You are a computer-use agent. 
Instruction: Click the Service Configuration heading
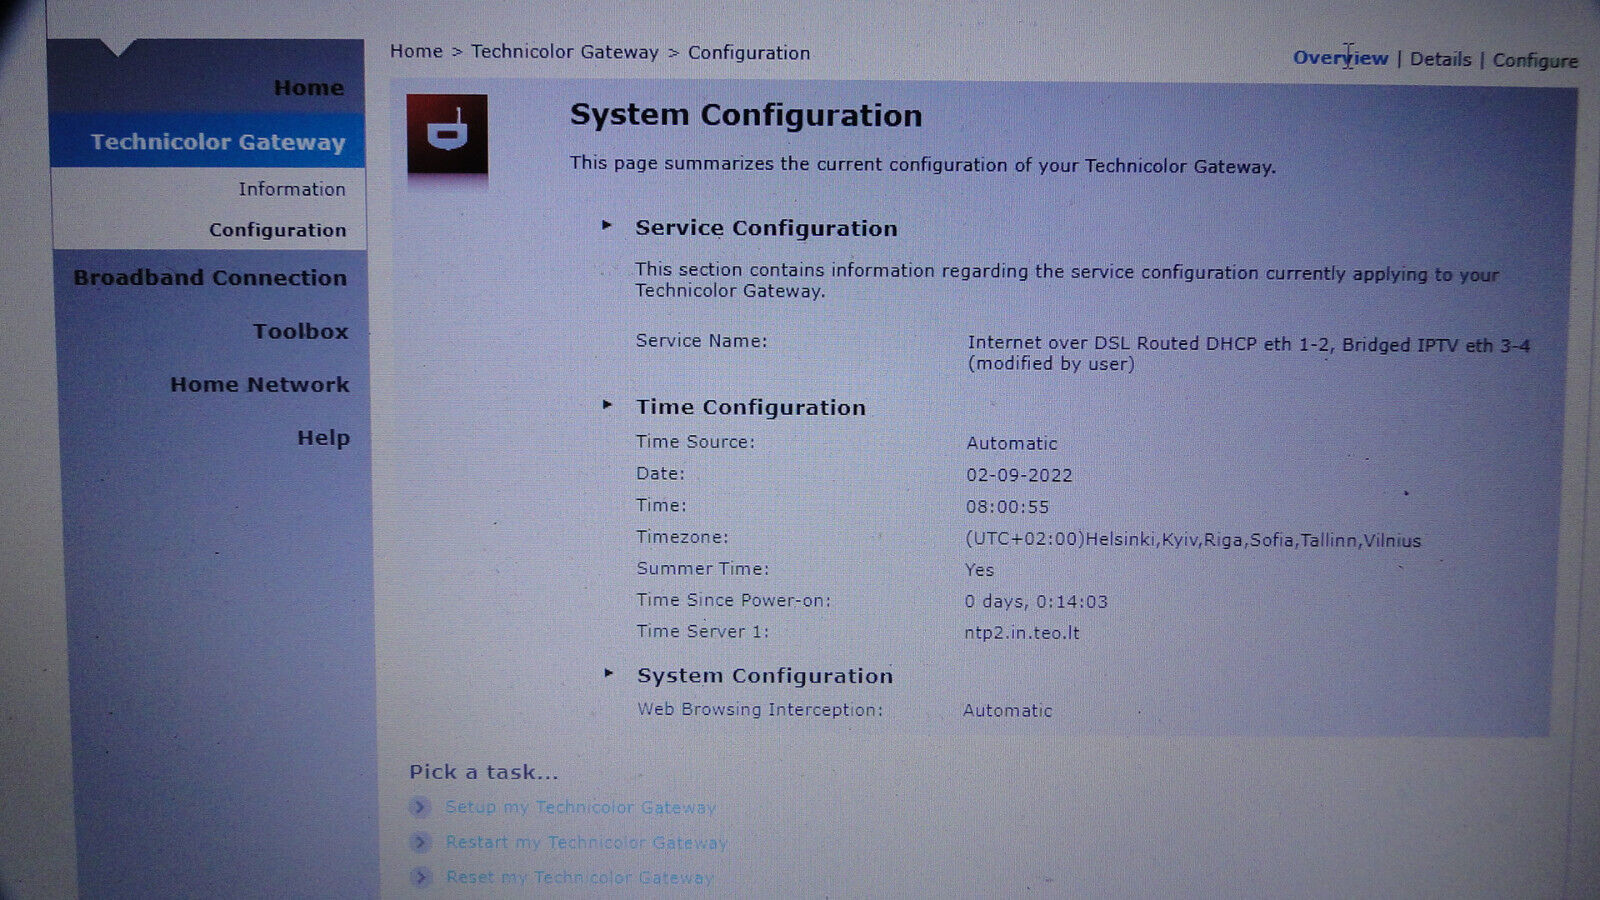pyautogui.click(x=767, y=228)
